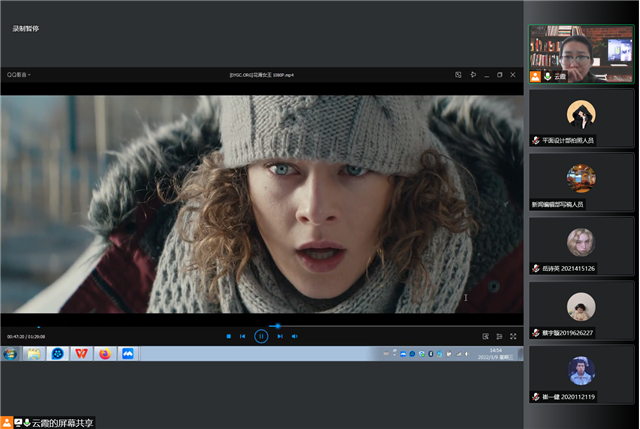
Task: Click muted mic icon beside 2021415126
Action: [536, 269]
